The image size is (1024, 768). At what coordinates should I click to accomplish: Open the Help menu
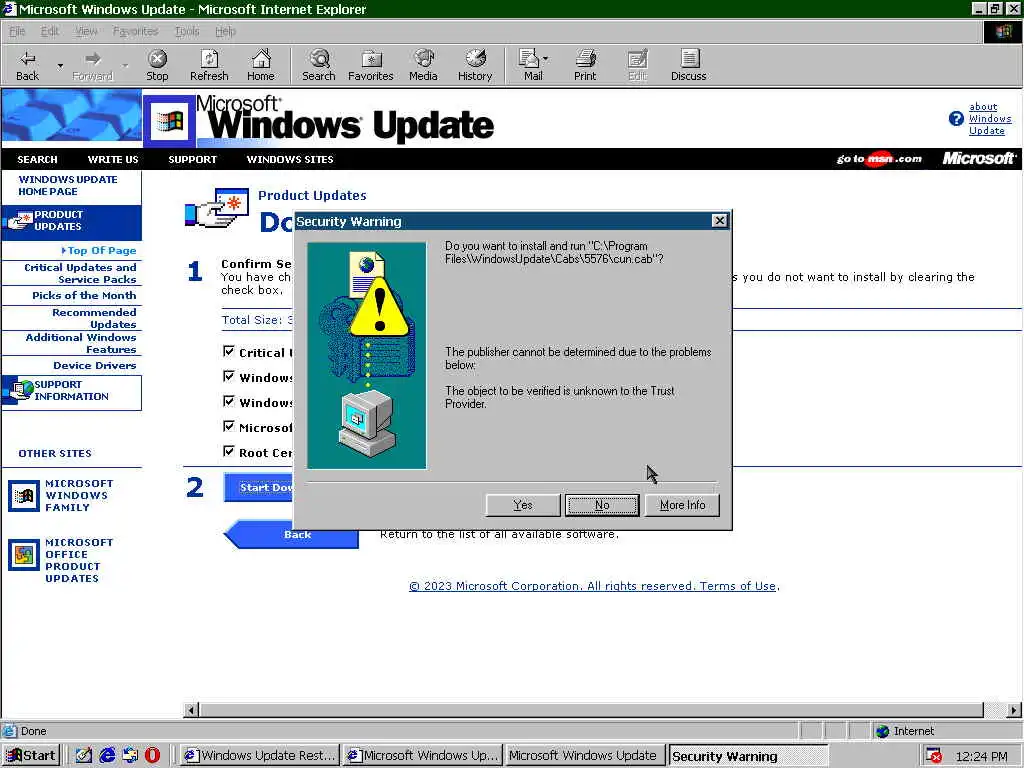225,31
